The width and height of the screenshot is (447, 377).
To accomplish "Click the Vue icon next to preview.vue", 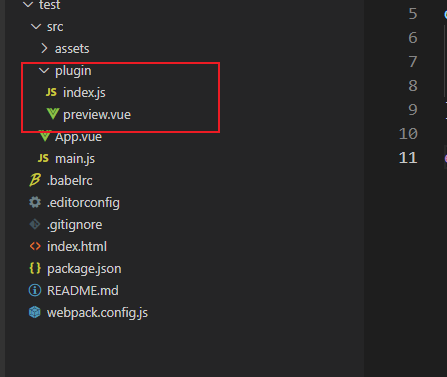I will pos(53,114).
